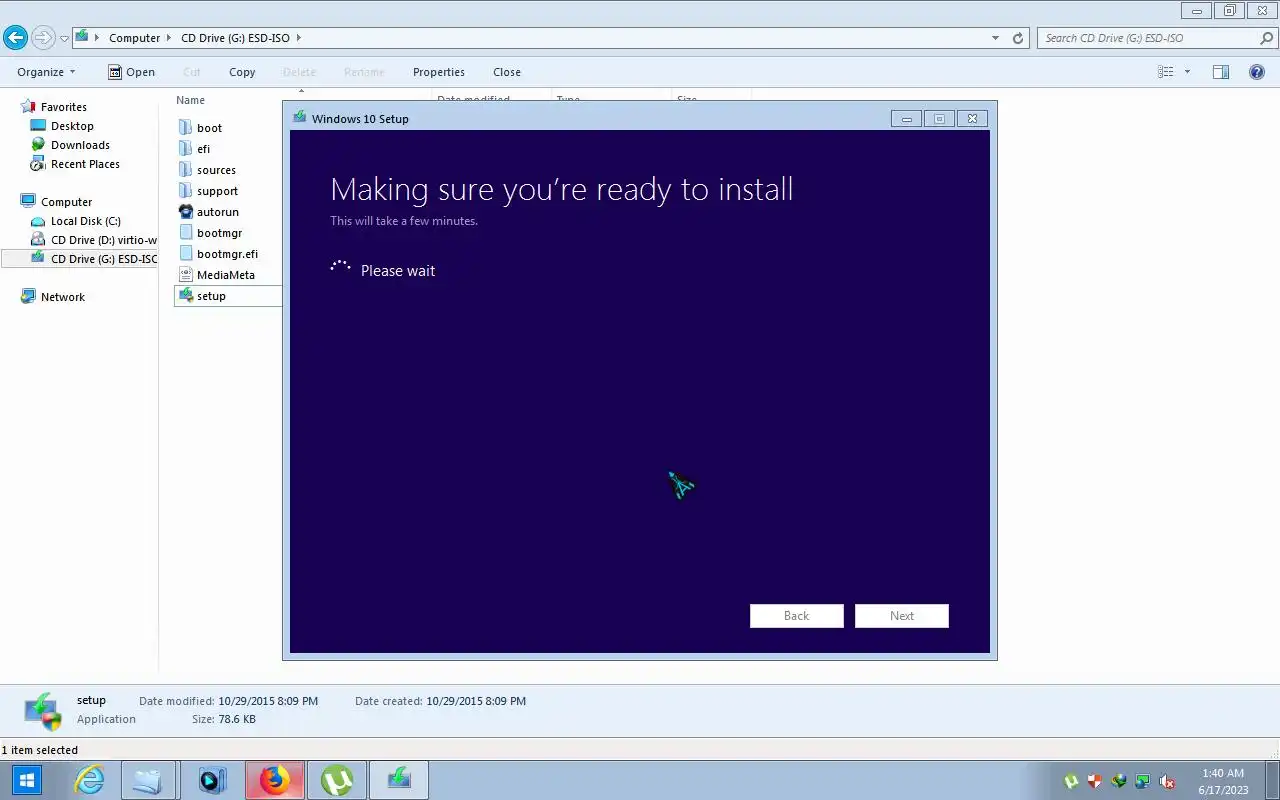
Task: Click Next button in Windows 10 Setup
Action: click(902, 616)
